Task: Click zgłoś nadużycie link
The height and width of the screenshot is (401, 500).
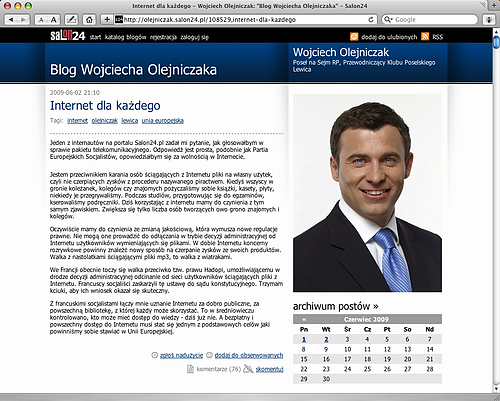Action: [x=181, y=356]
